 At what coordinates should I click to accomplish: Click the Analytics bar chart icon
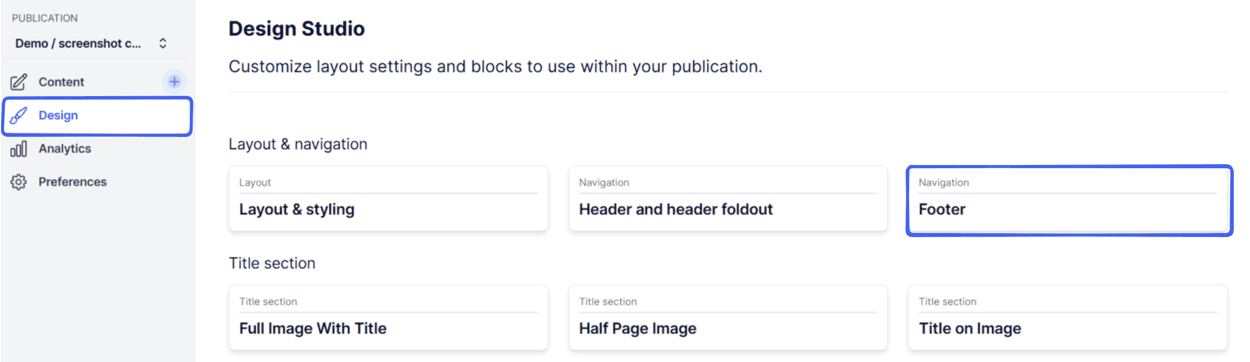pos(18,149)
